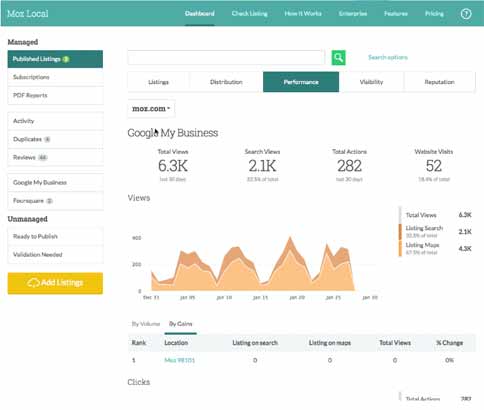Image resolution: width=484 pixels, height=410 pixels.
Task: Click into the listing search field
Action: 226,58
